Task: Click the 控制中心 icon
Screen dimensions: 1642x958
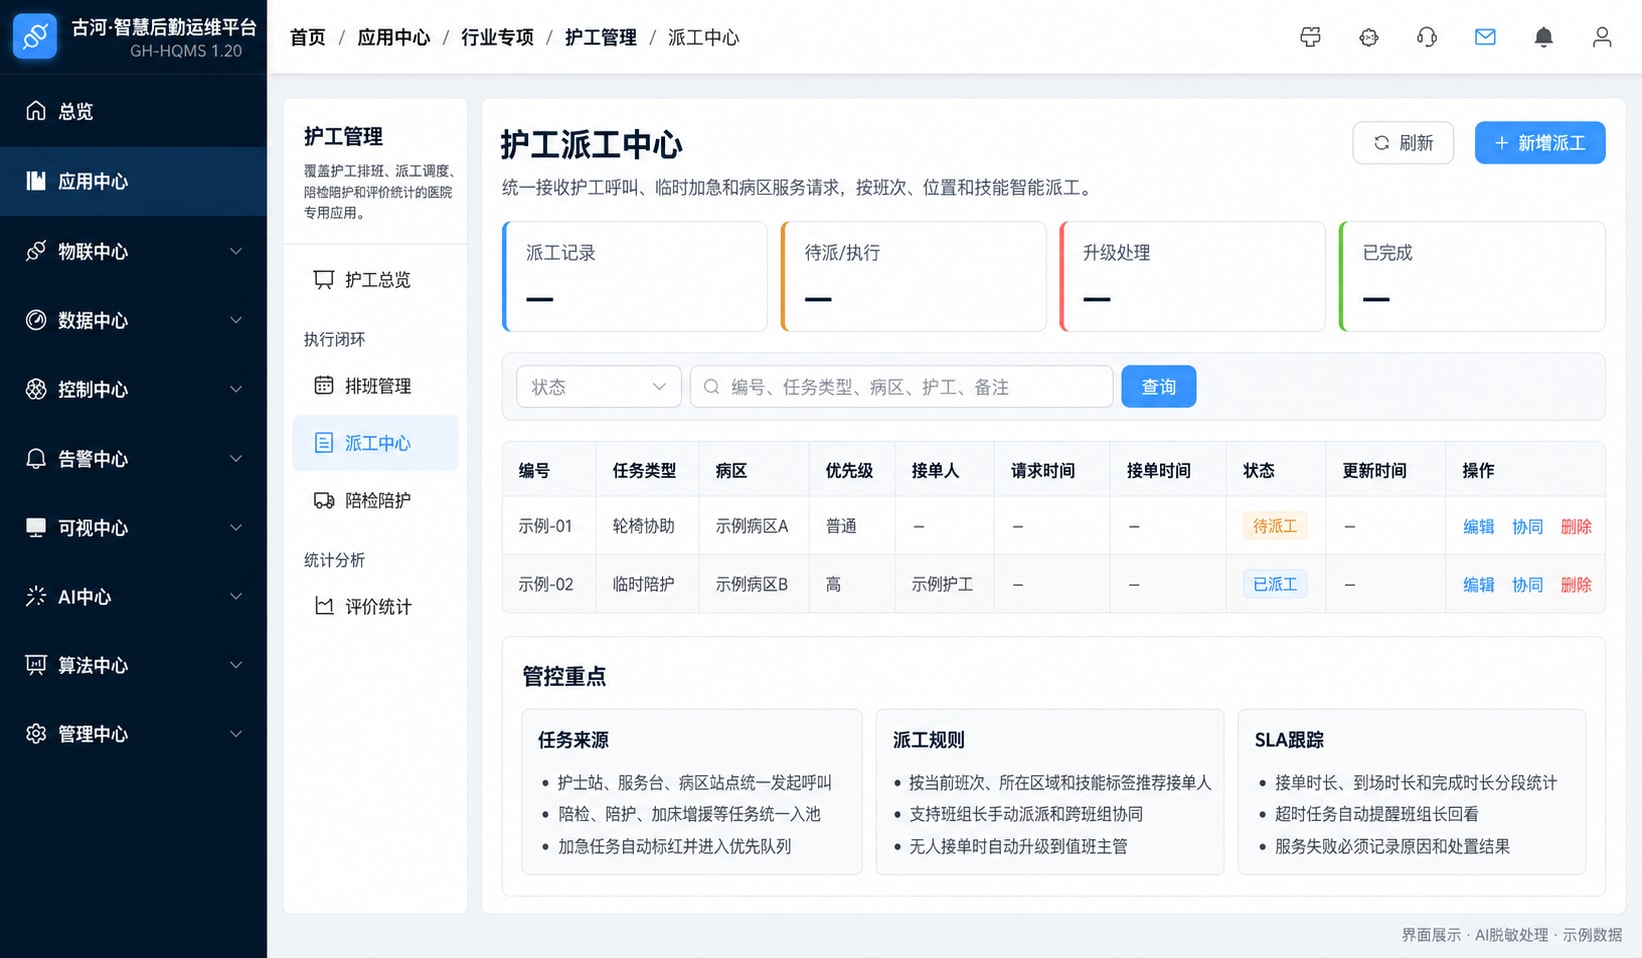Action: (36, 389)
